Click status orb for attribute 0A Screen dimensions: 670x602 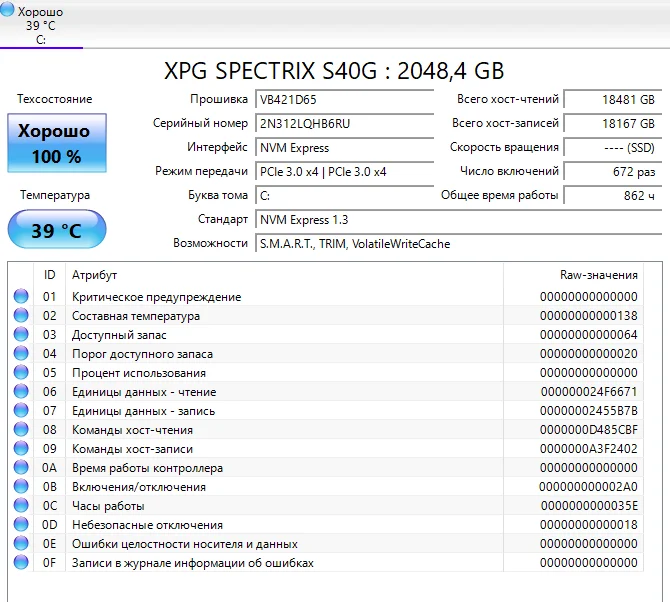[21, 467]
